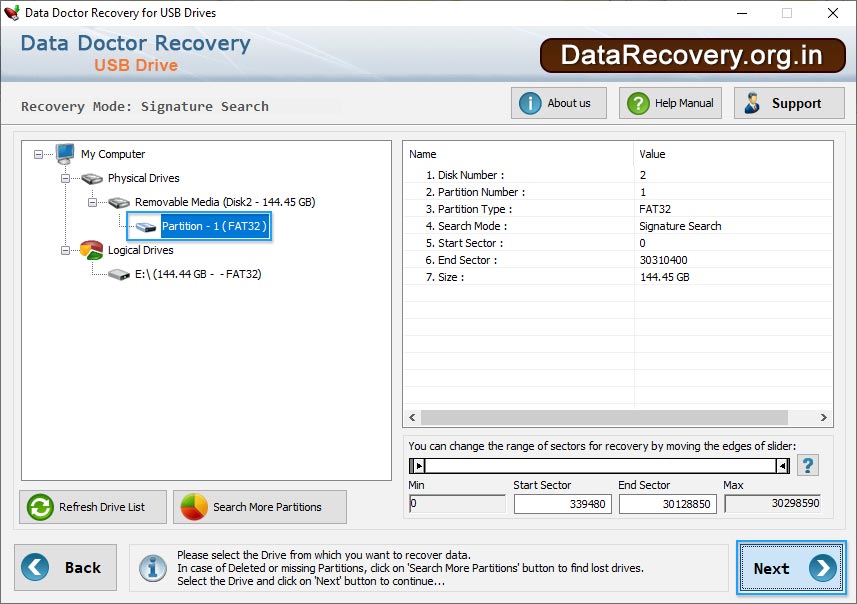The height and width of the screenshot is (604, 857).
Task: Click 'Recovery Mode: Signature Search' text
Action: [145, 106]
